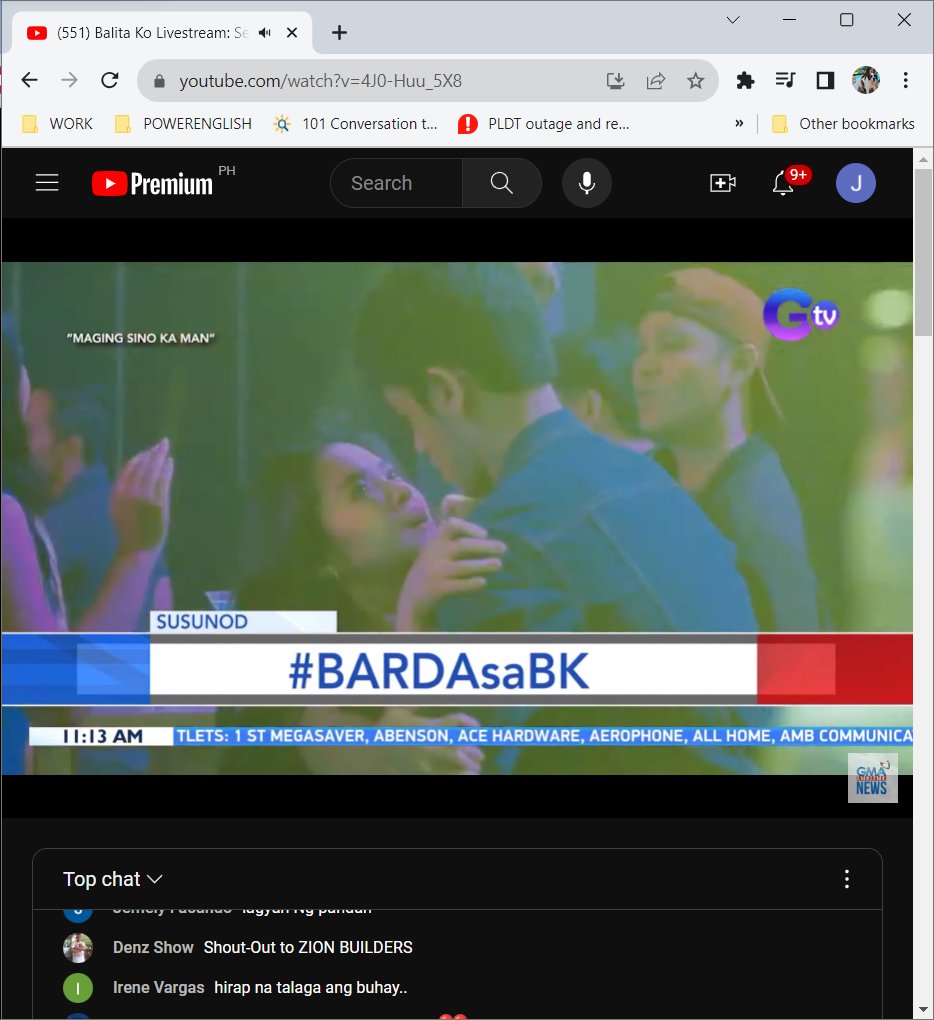Click Irene Vargas chat avatar
This screenshot has height=1020, width=934.
pyautogui.click(x=77, y=987)
